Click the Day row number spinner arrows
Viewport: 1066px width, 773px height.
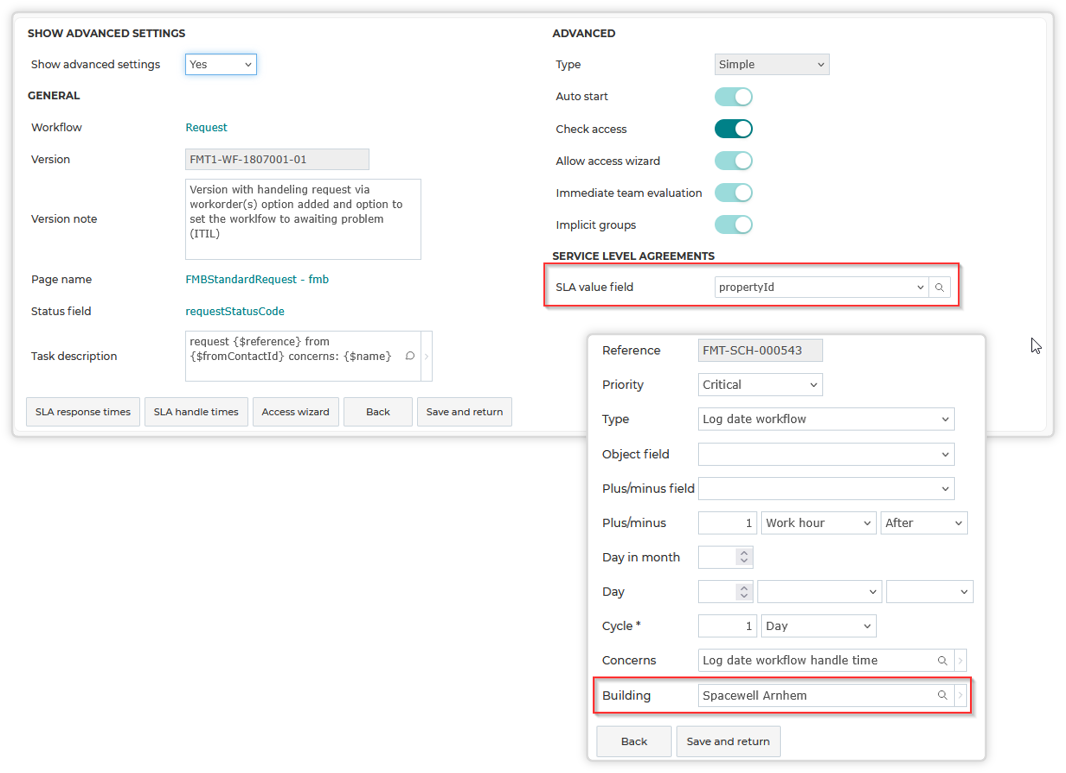744,591
